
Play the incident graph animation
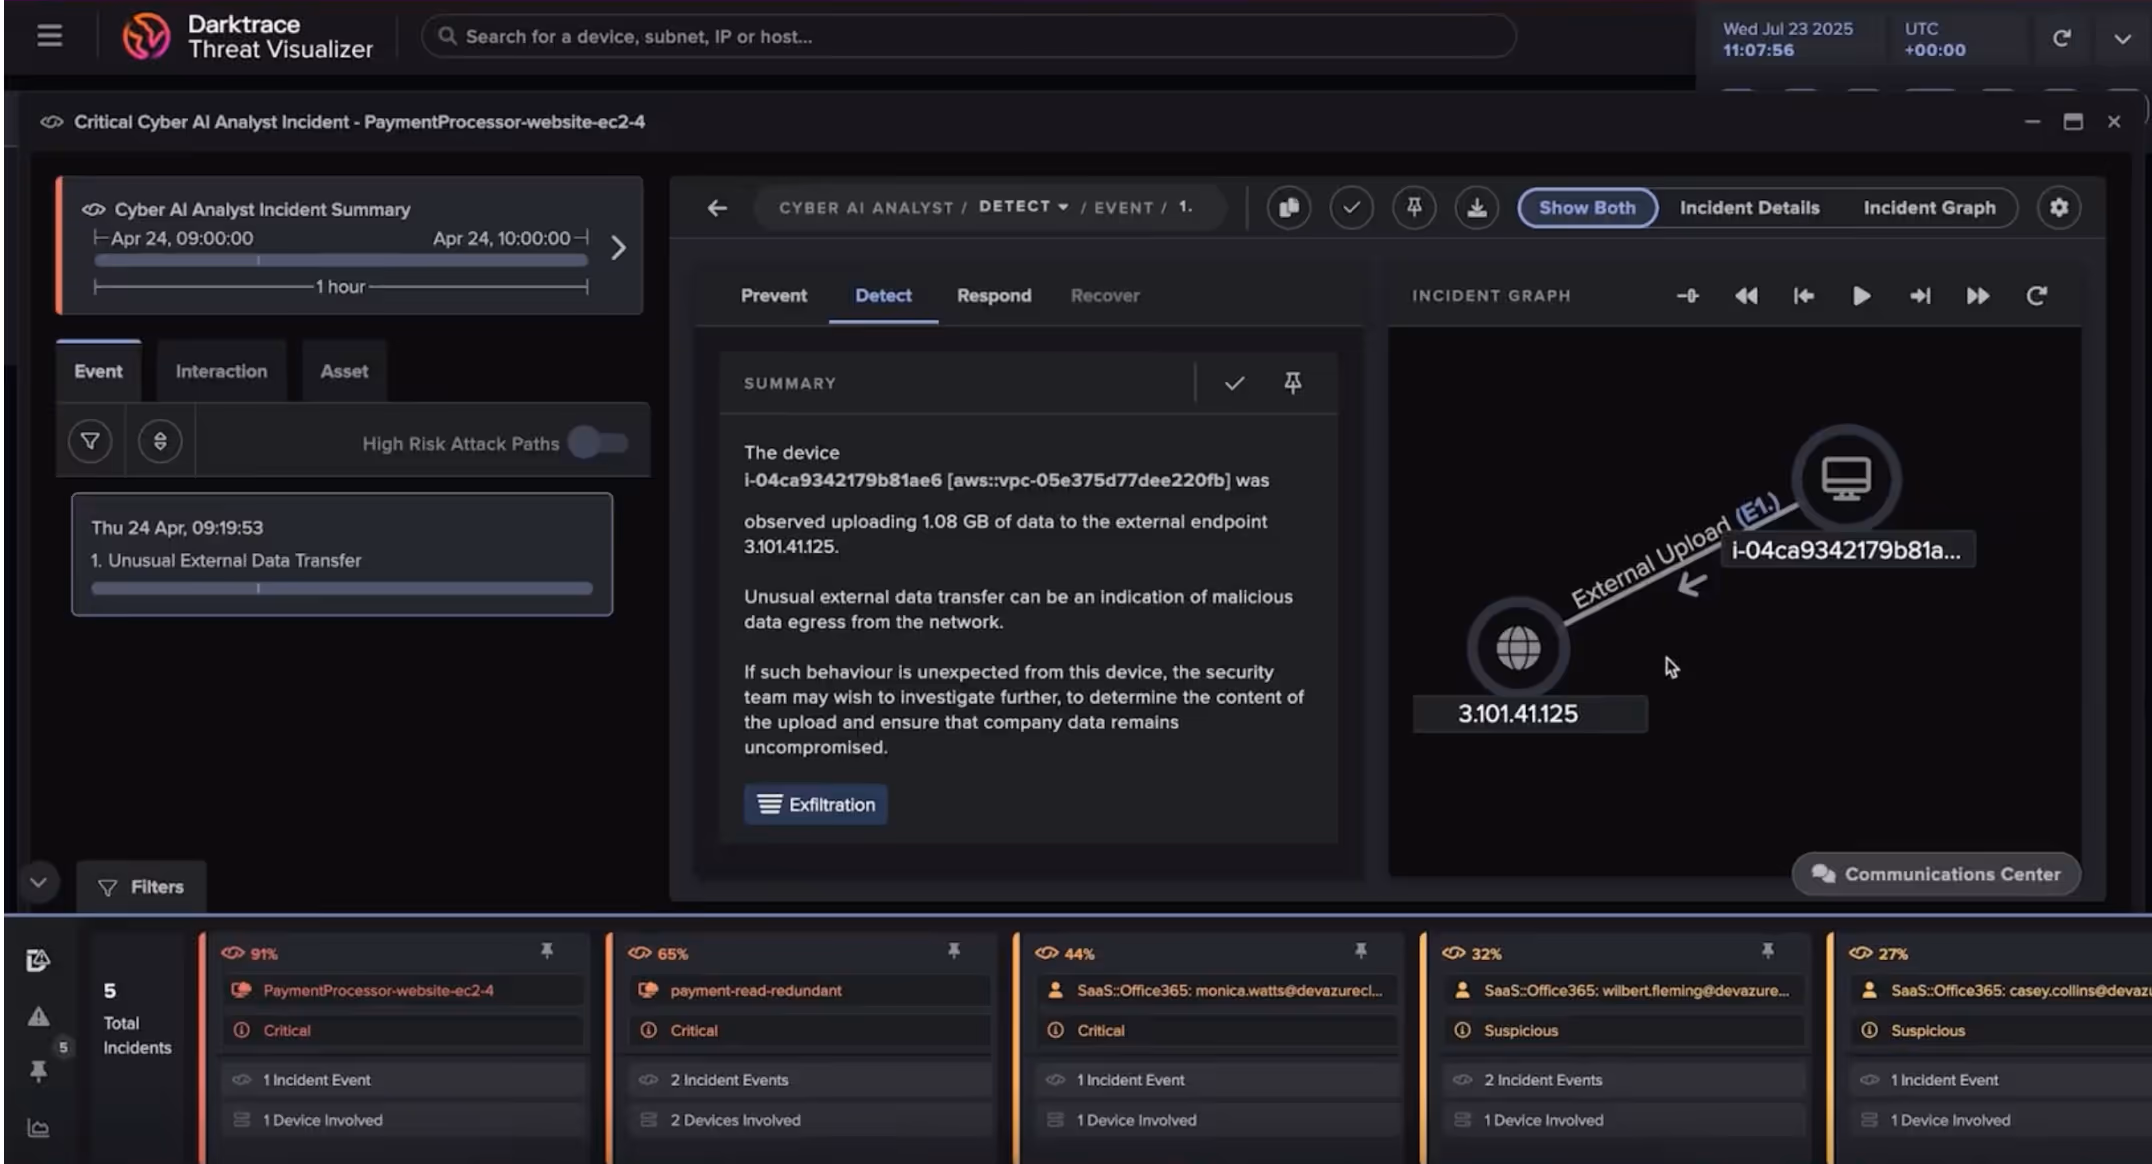1861,296
